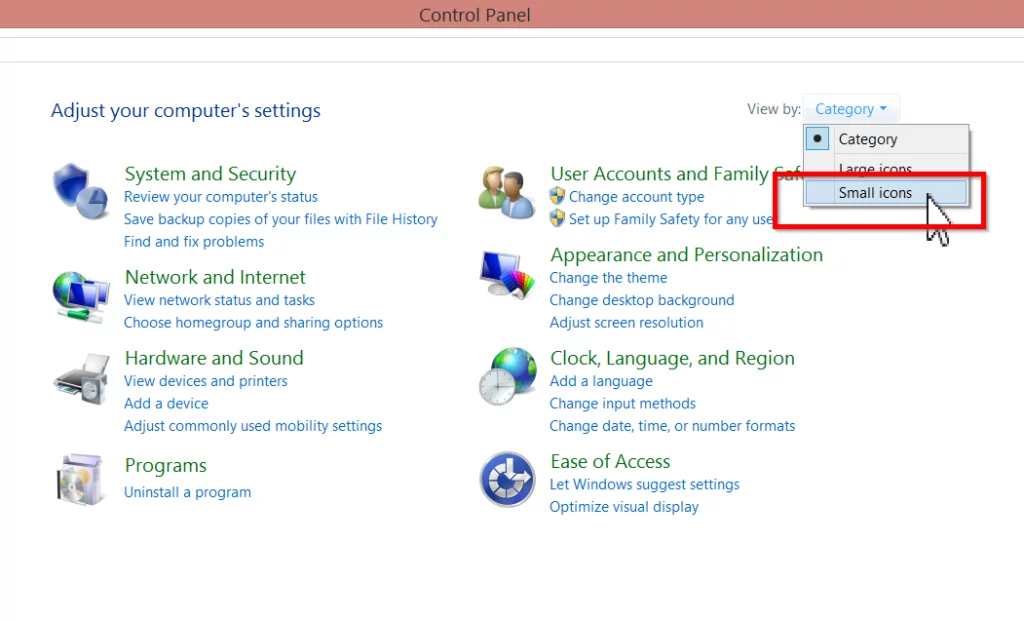Expand the View by Category dropdown
This screenshot has height=621, width=1024.
click(x=851, y=109)
